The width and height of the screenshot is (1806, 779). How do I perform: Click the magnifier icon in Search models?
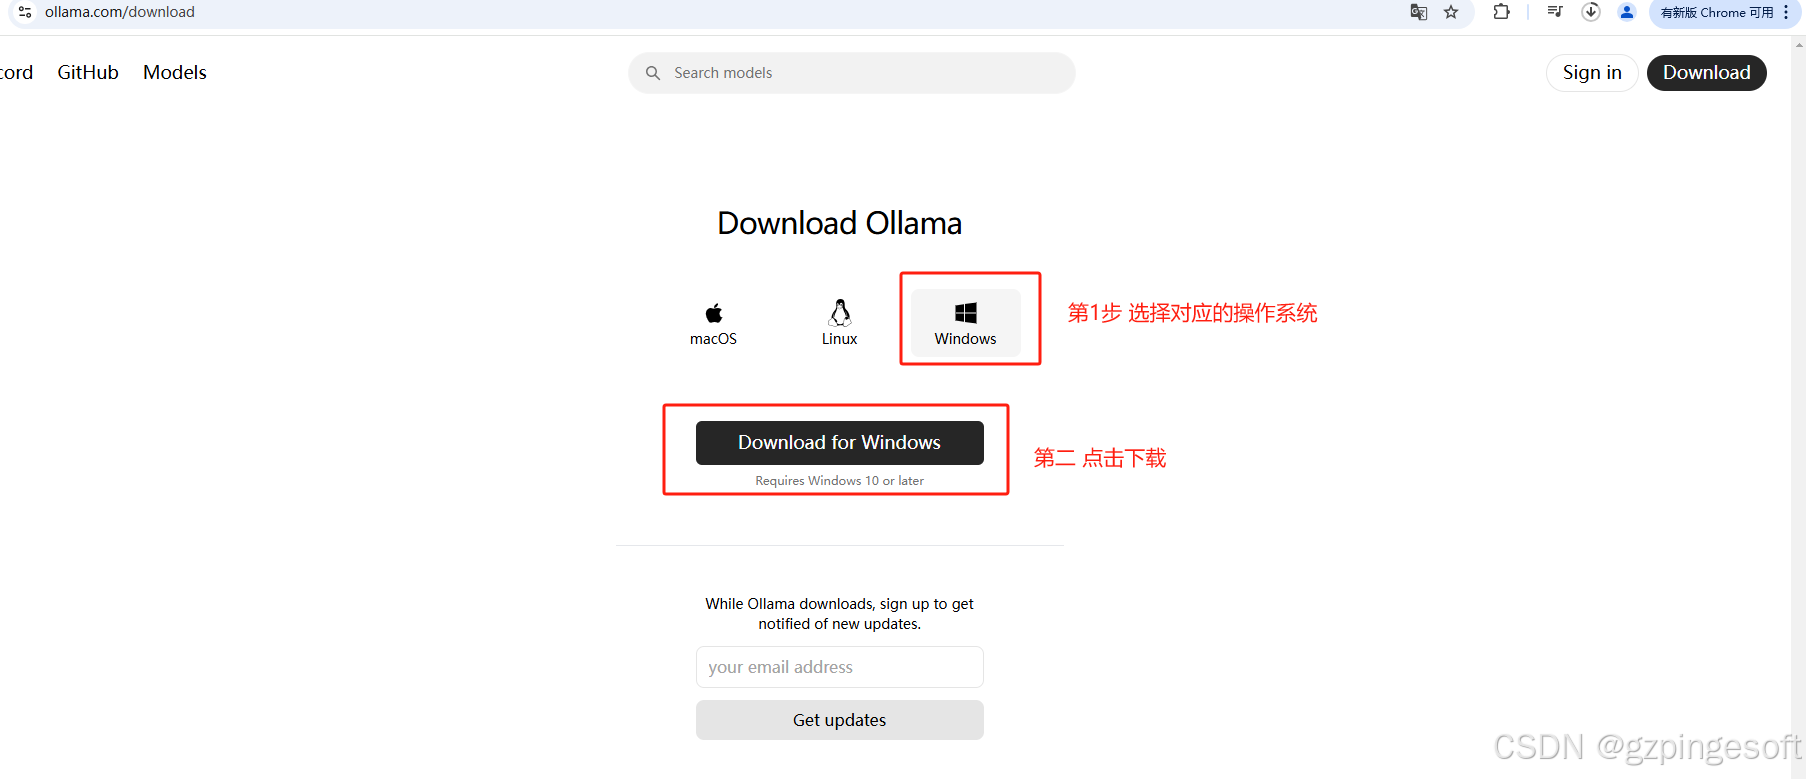point(653,73)
